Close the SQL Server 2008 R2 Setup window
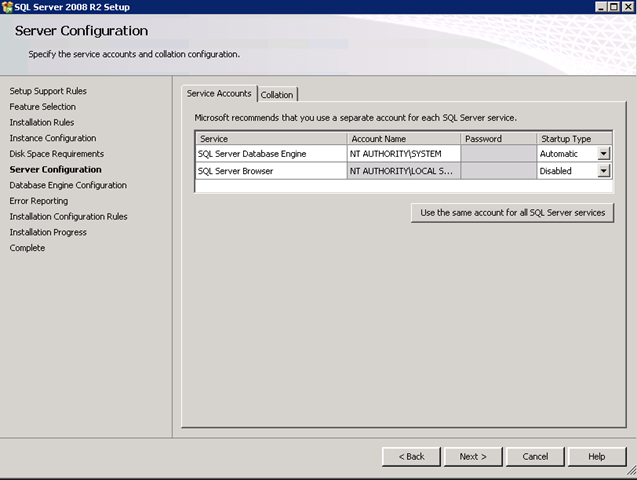Image resolution: width=637 pixels, height=480 pixels. pos(628,7)
